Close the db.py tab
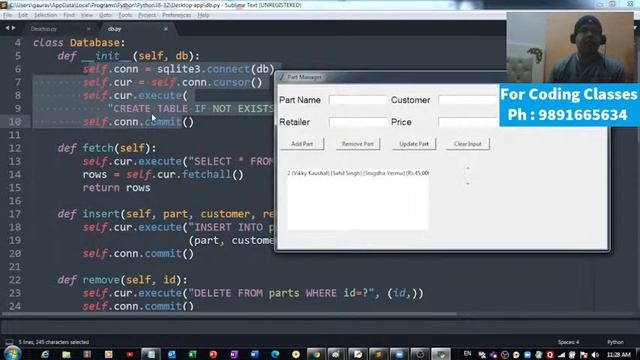The width and height of the screenshot is (640, 360). 166,29
